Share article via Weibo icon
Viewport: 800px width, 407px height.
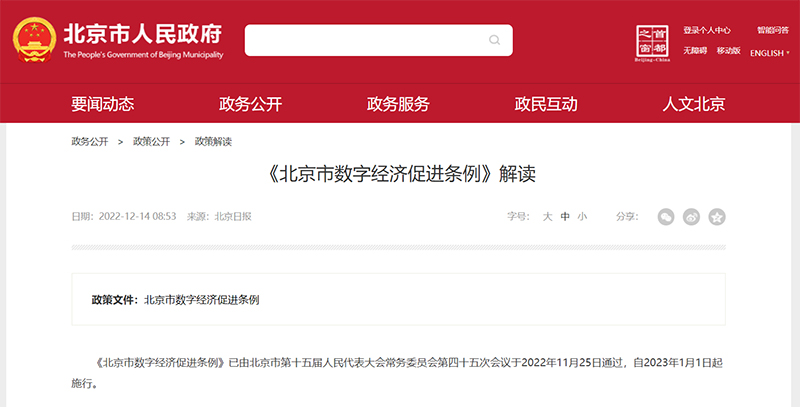(691, 216)
